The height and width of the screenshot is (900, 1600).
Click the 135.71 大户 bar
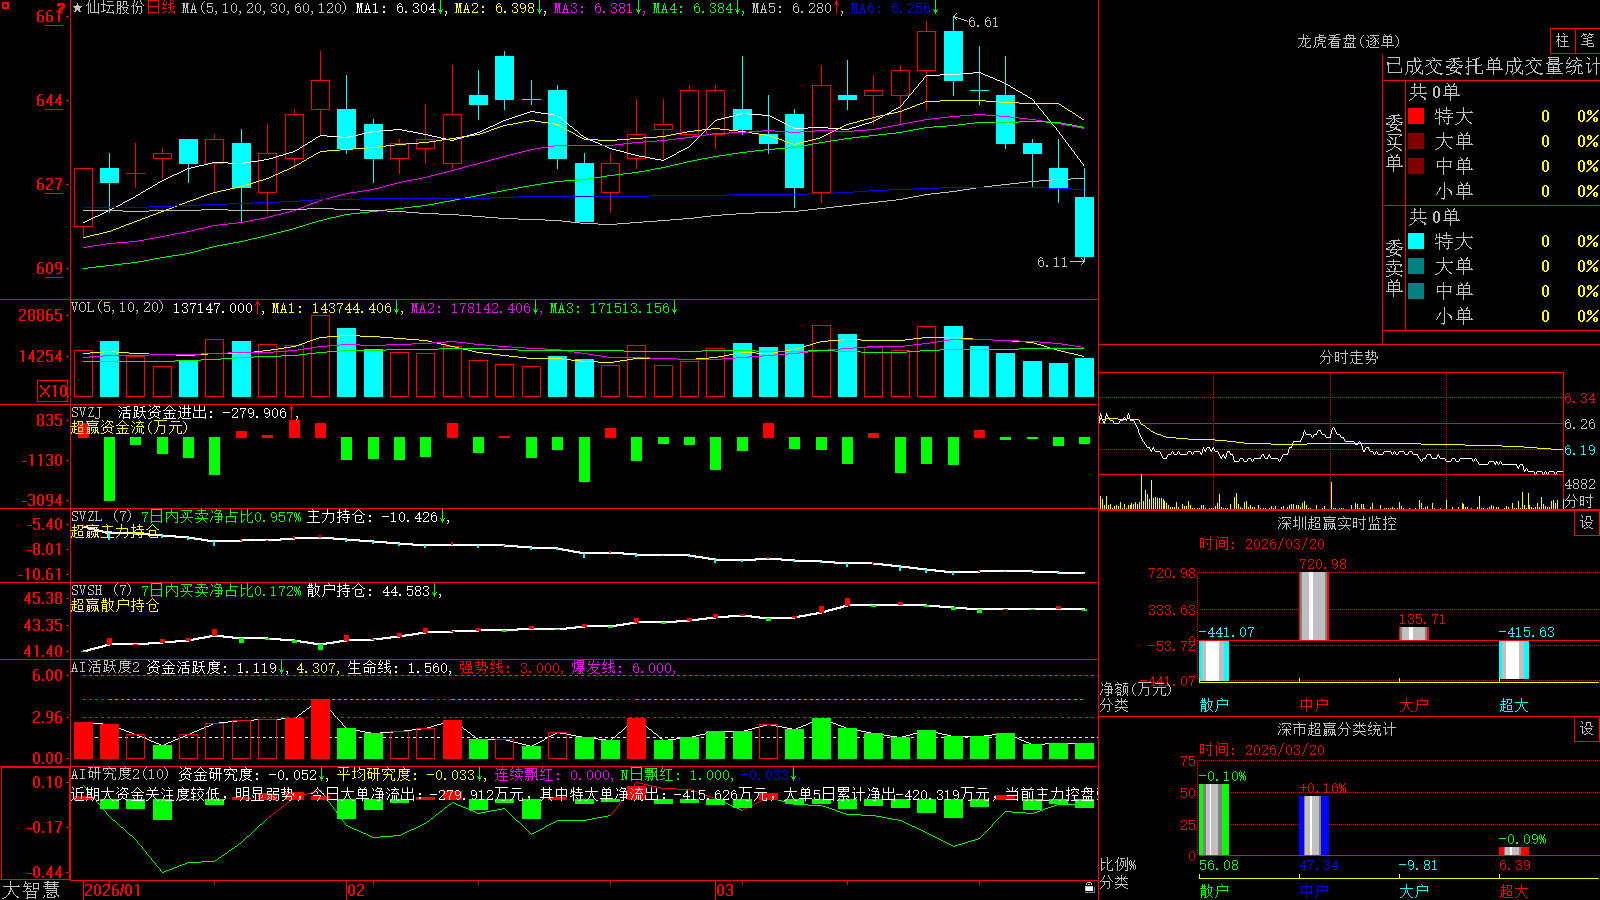[x=1413, y=633]
